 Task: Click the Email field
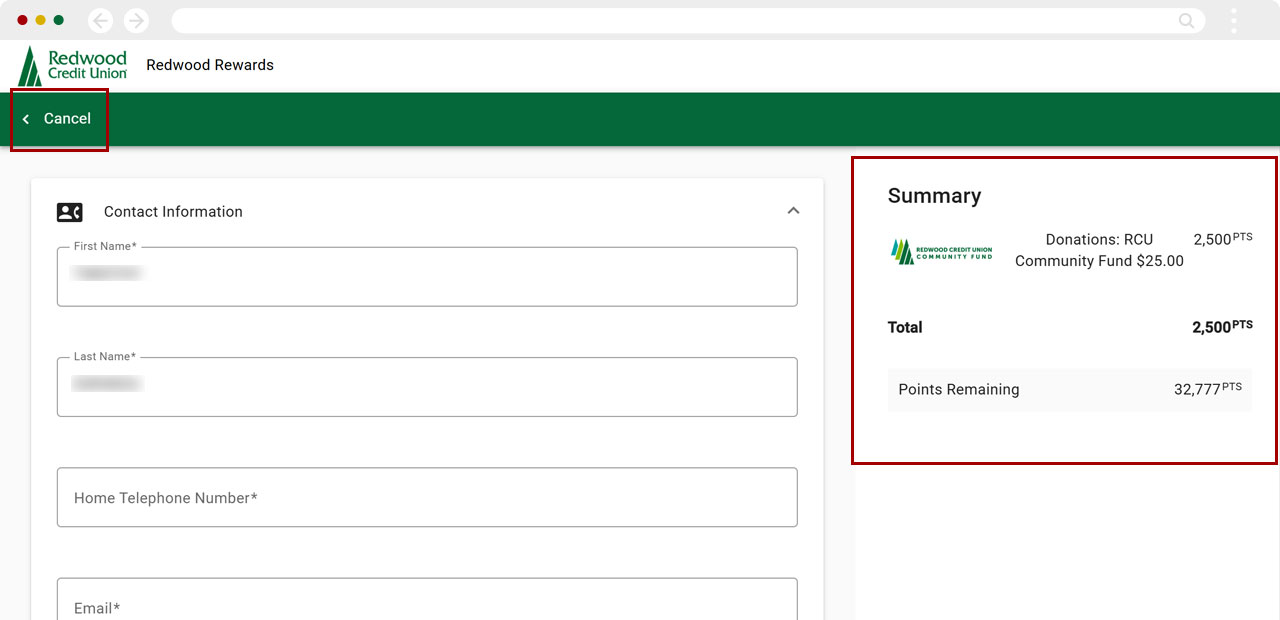[x=427, y=599]
